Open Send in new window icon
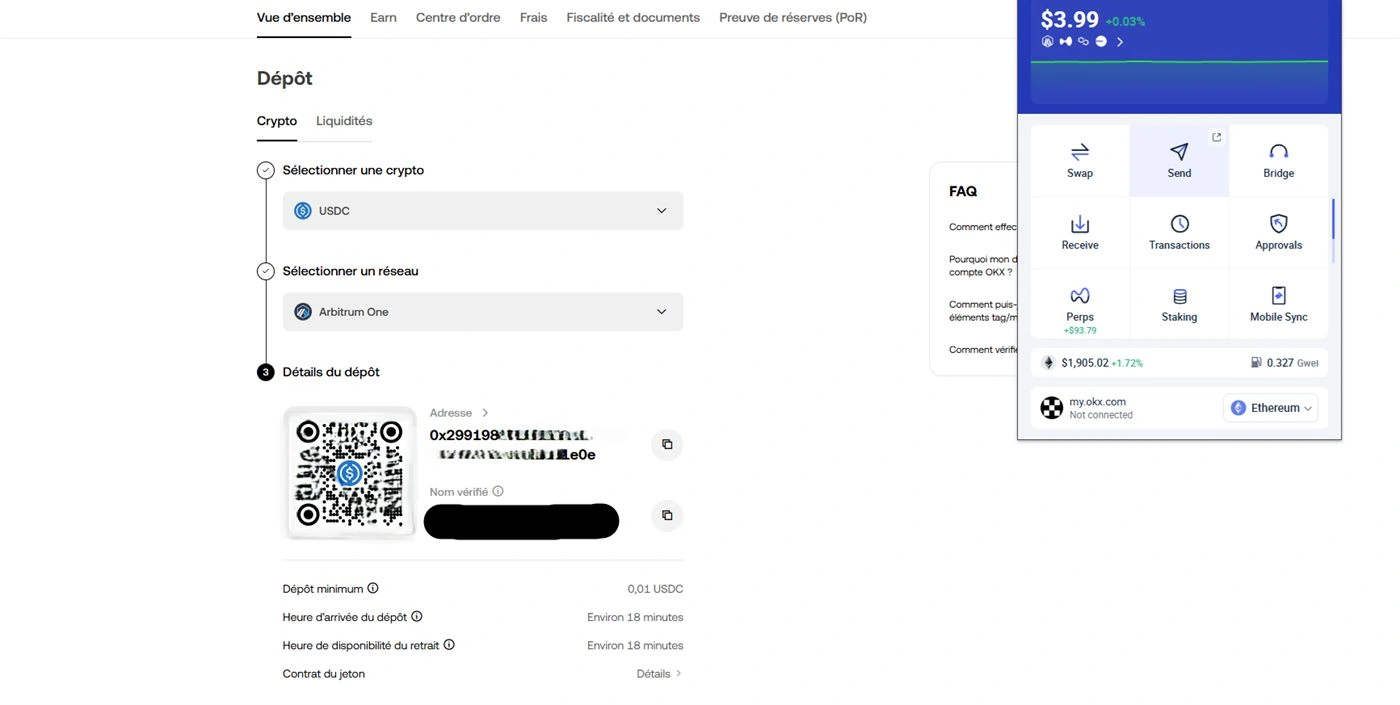Viewport: 1400px width, 705px height. [x=1216, y=138]
